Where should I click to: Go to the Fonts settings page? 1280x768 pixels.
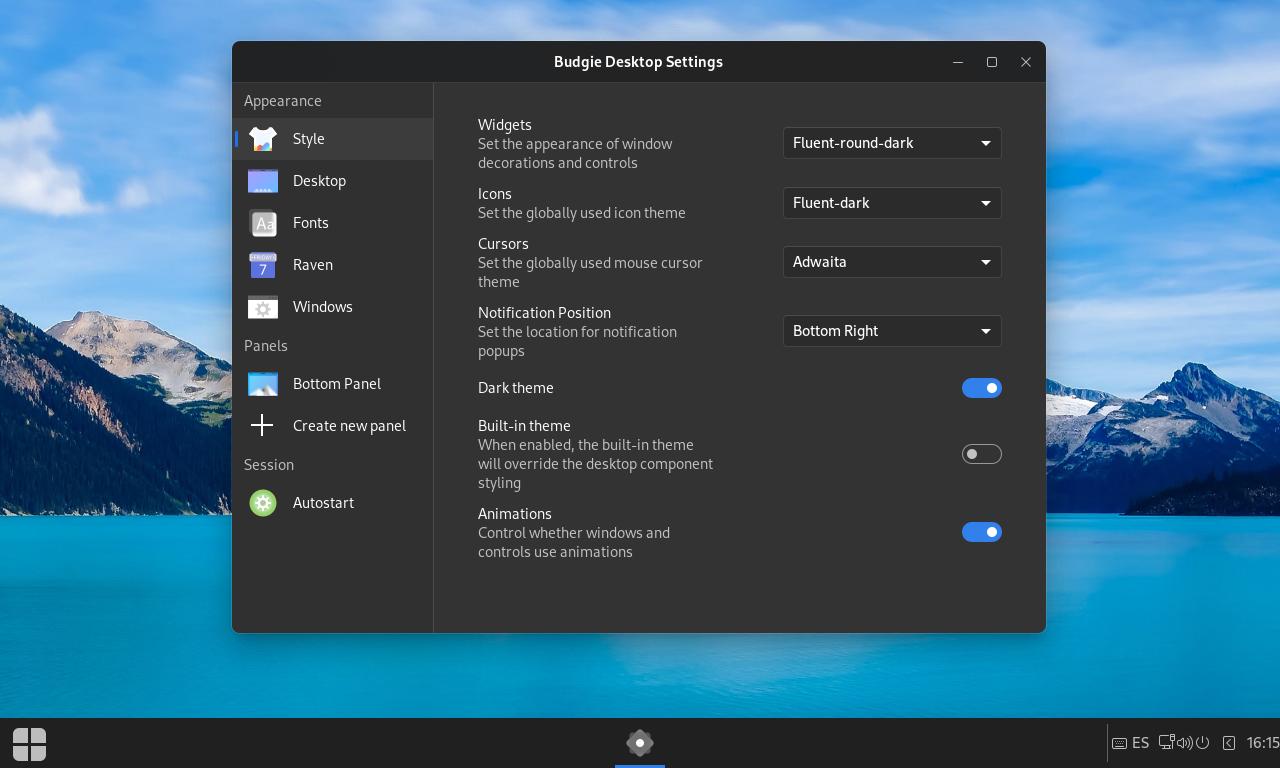click(333, 223)
